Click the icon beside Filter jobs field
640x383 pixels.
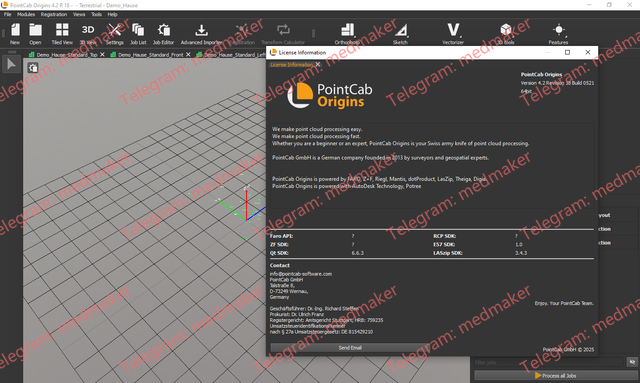tap(632, 362)
